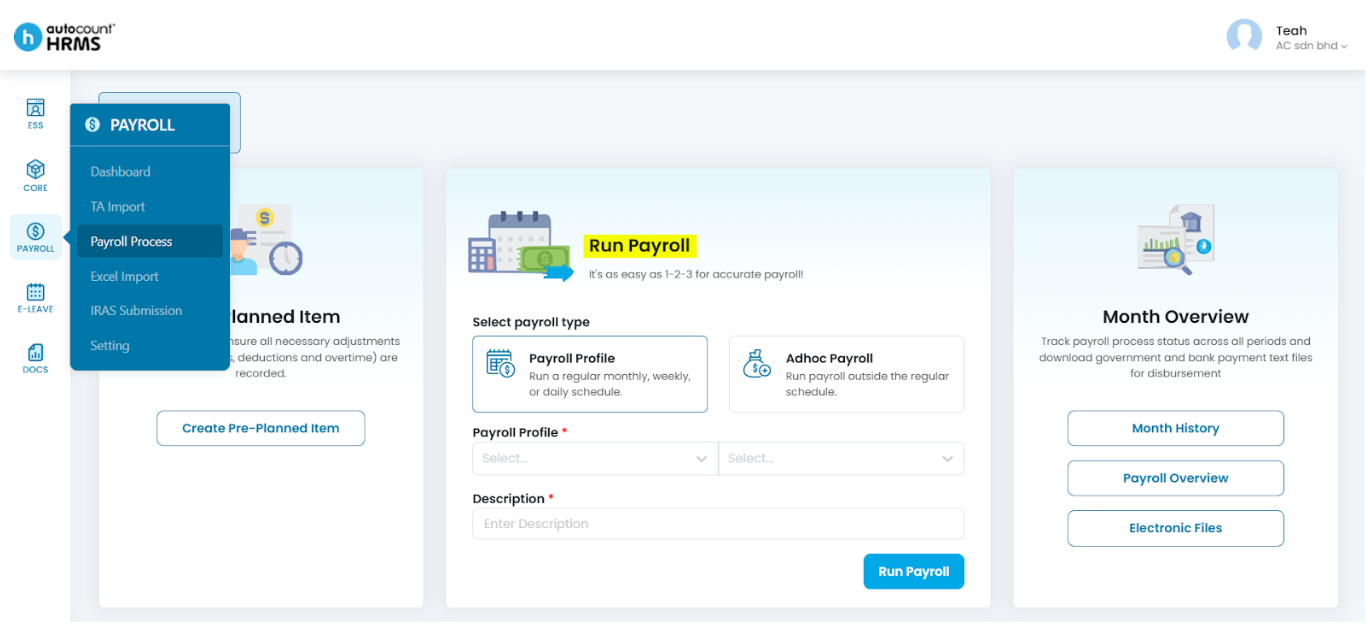The width and height of the screenshot is (1367, 624).
Task: Open TA Import menu item
Action: [x=150, y=207]
